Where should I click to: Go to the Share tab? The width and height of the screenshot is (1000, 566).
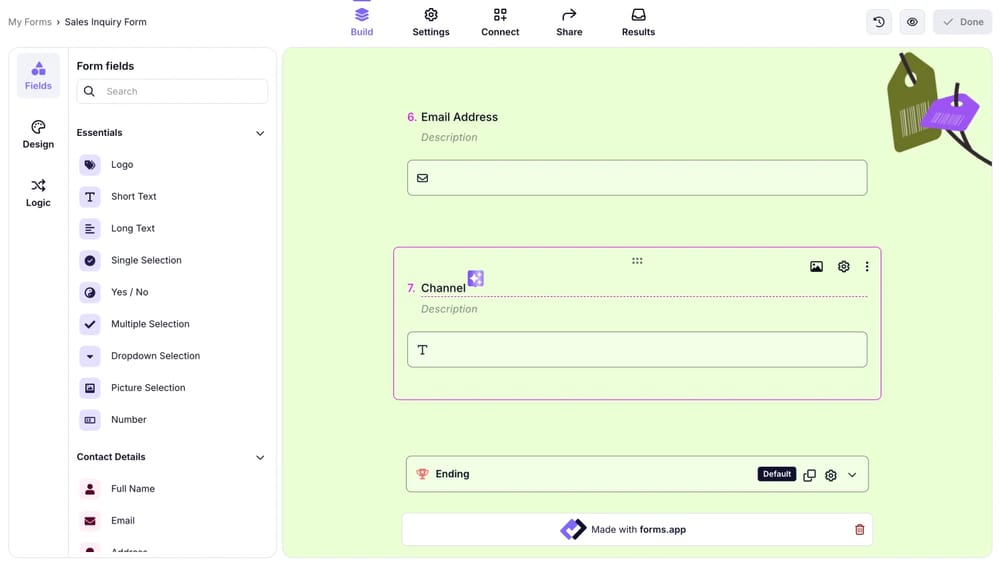tap(569, 22)
